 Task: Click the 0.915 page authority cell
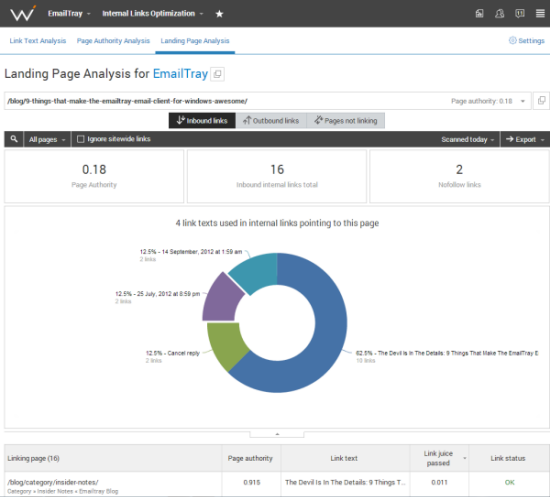click(x=251, y=482)
